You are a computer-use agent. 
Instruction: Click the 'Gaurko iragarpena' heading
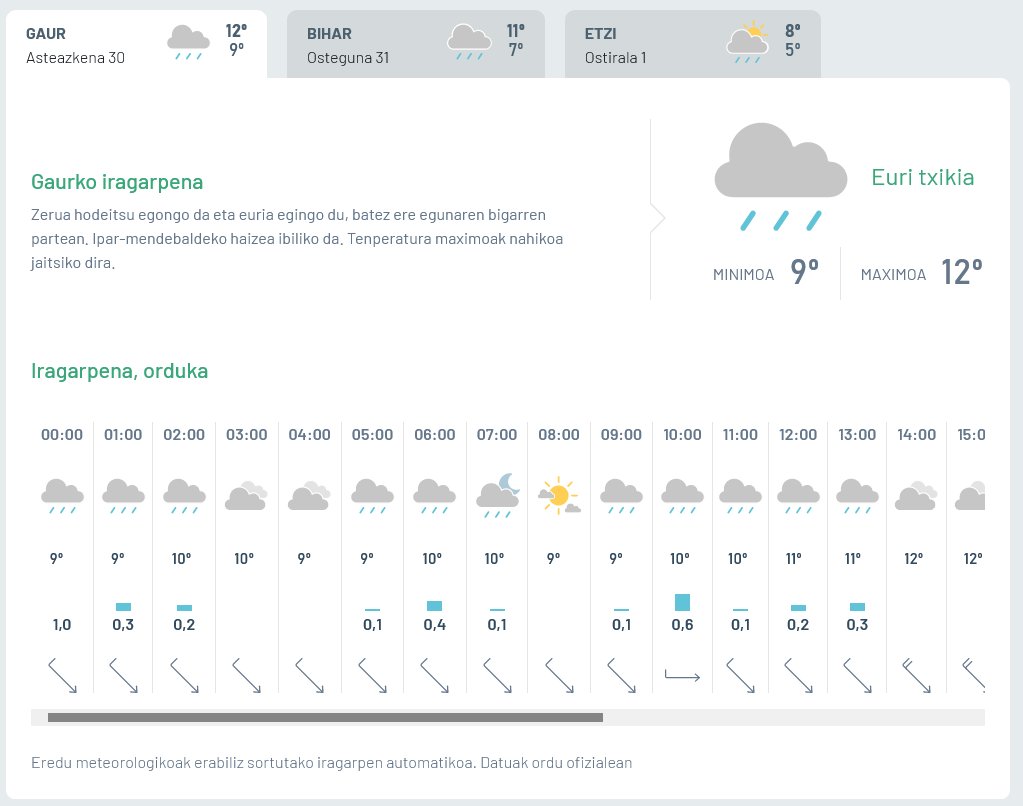click(117, 181)
